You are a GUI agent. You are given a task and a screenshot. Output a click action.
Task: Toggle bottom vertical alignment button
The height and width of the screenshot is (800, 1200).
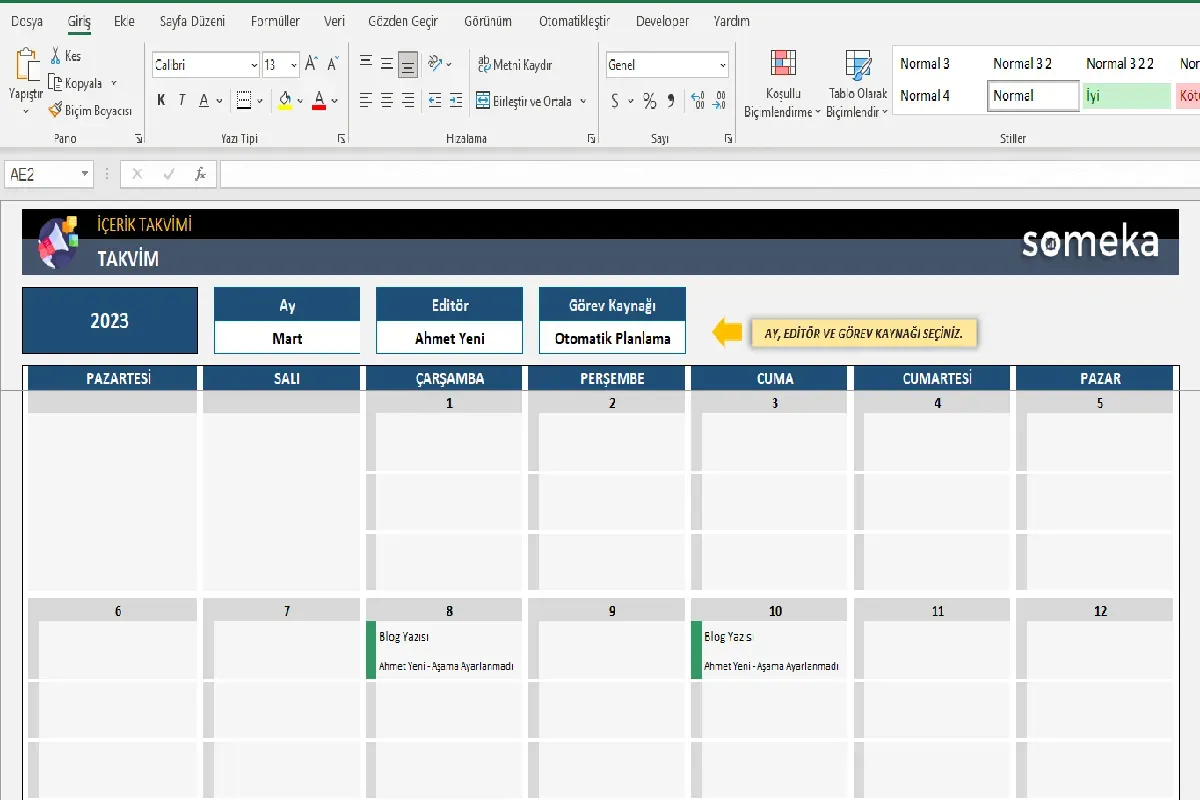(407, 65)
